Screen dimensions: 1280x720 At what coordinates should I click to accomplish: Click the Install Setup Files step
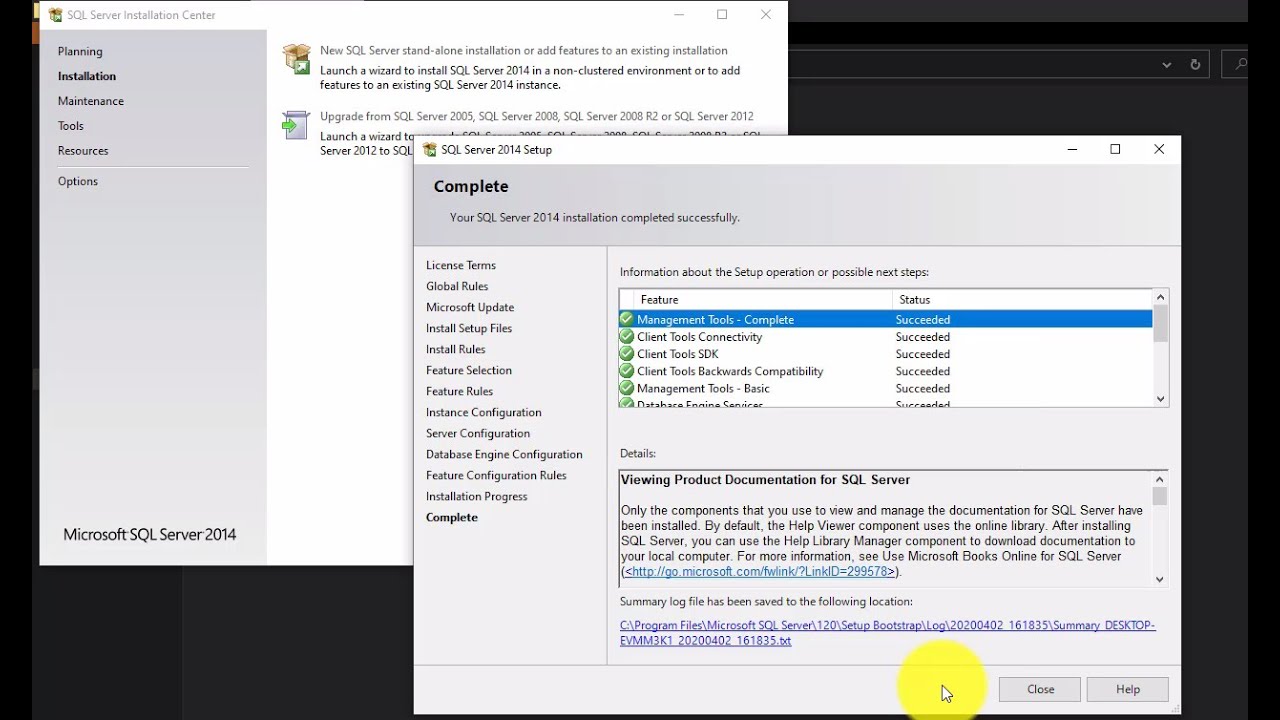(469, 328)
